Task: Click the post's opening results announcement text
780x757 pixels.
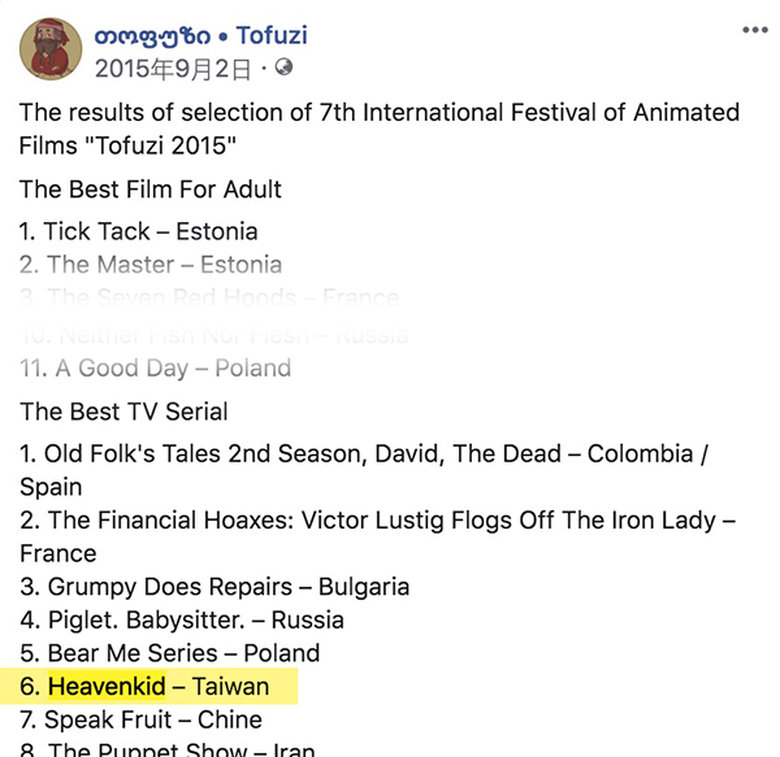Action: pyautogui.click(x=378, y=127)
